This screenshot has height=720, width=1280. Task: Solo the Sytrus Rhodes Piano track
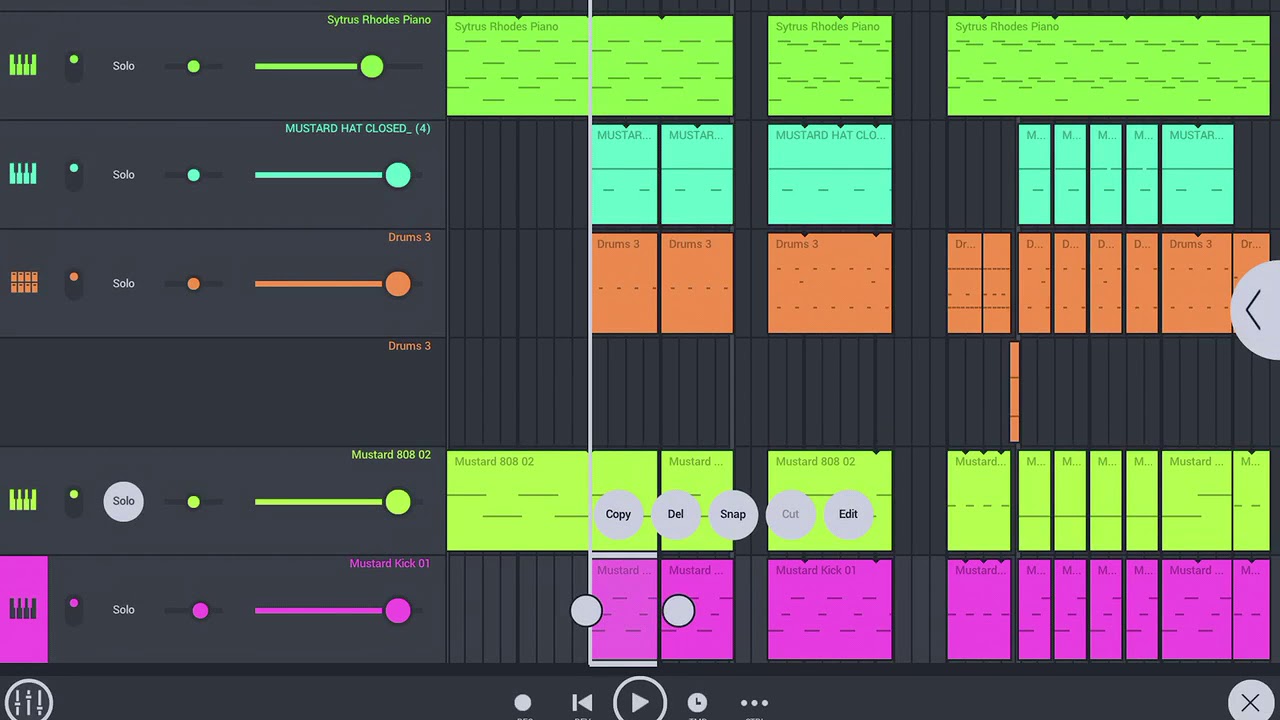pos(123,66)
